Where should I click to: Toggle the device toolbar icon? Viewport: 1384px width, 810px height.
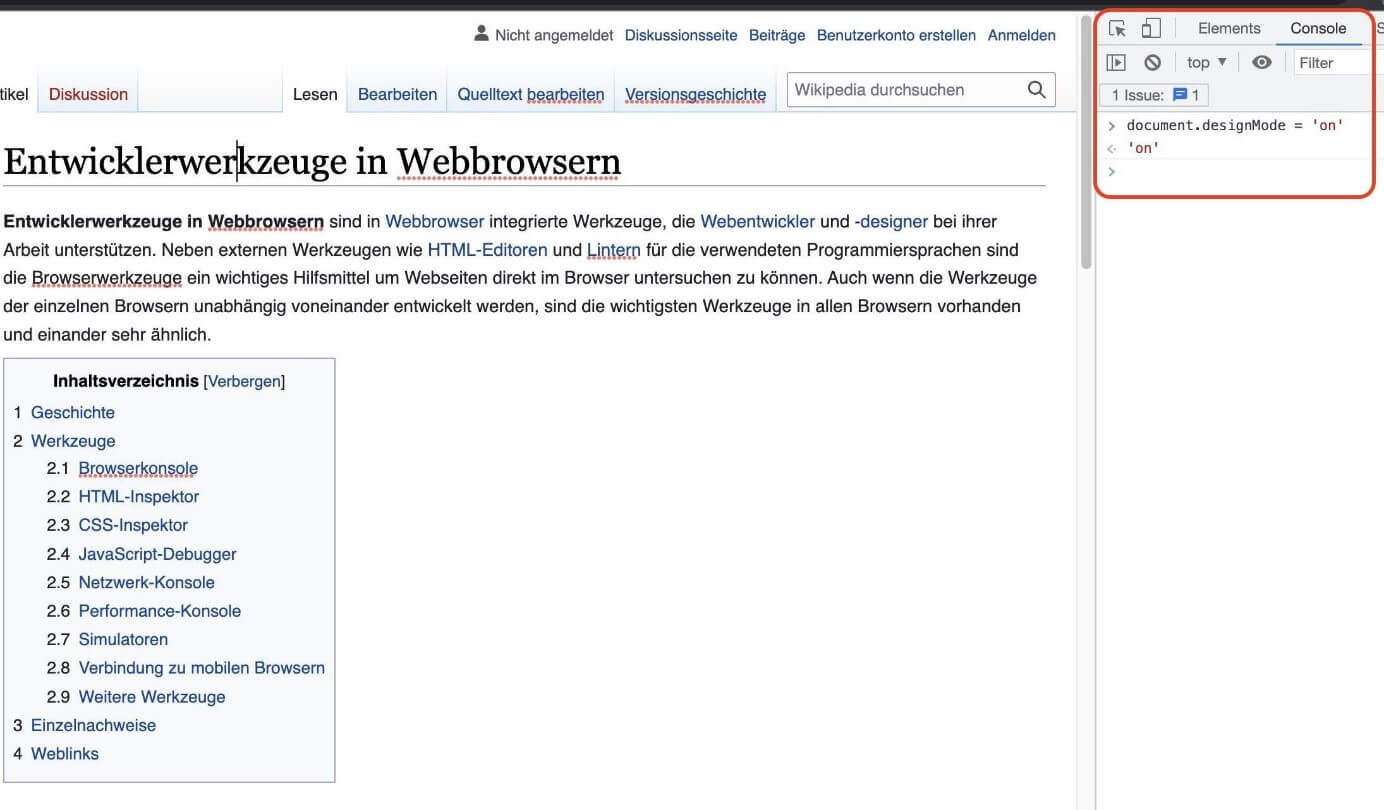1151,29
